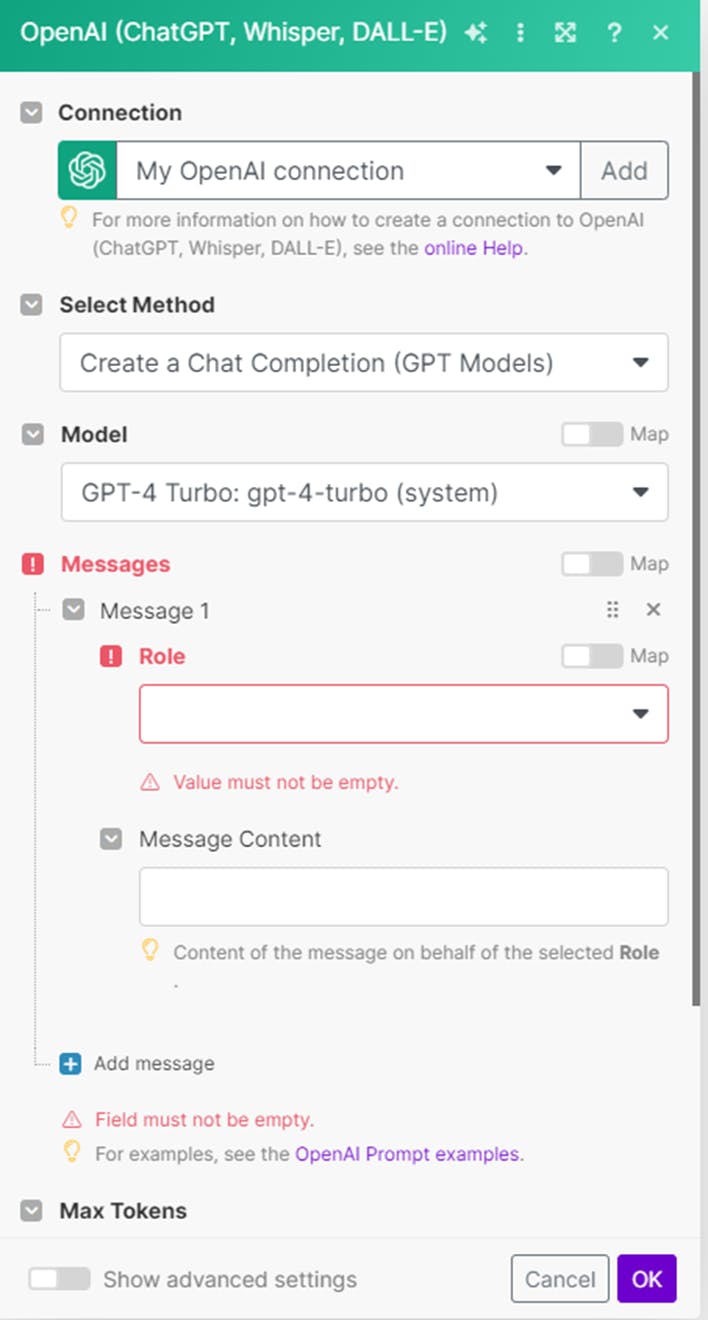Open the three-dot module options menu
708x1320 pixels.
520,33
